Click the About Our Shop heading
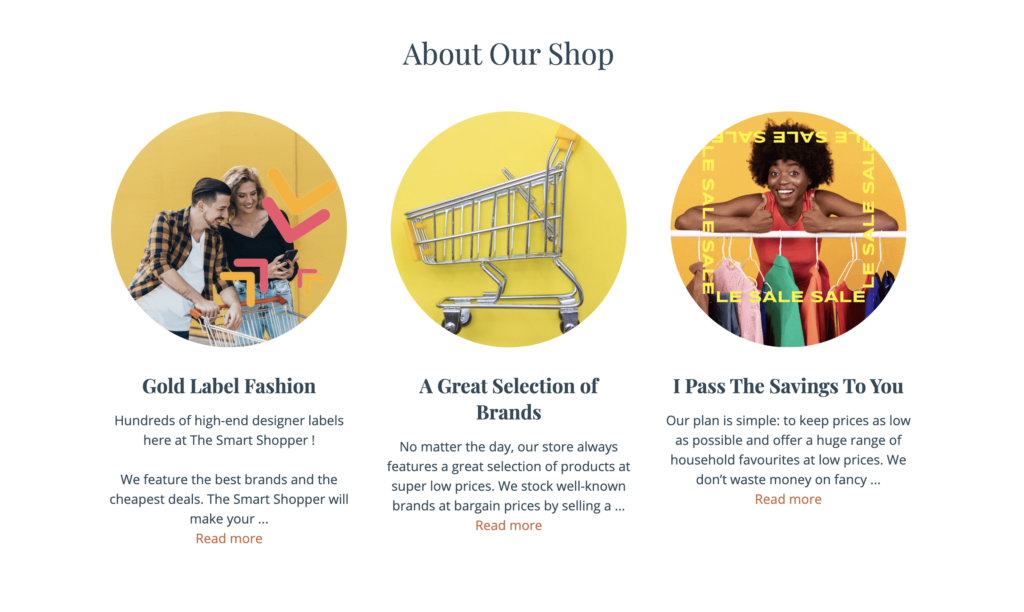This screenshot has width=1024, height=612. click(x=508, y=54)
